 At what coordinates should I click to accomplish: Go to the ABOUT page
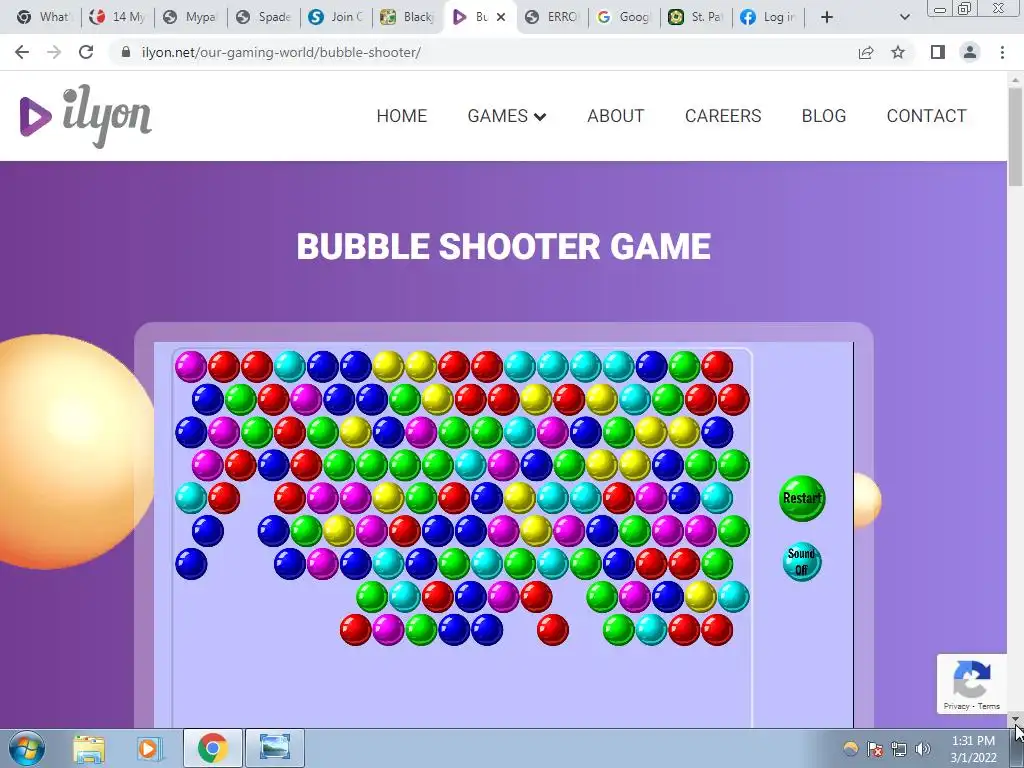click(x=615, y=116)
